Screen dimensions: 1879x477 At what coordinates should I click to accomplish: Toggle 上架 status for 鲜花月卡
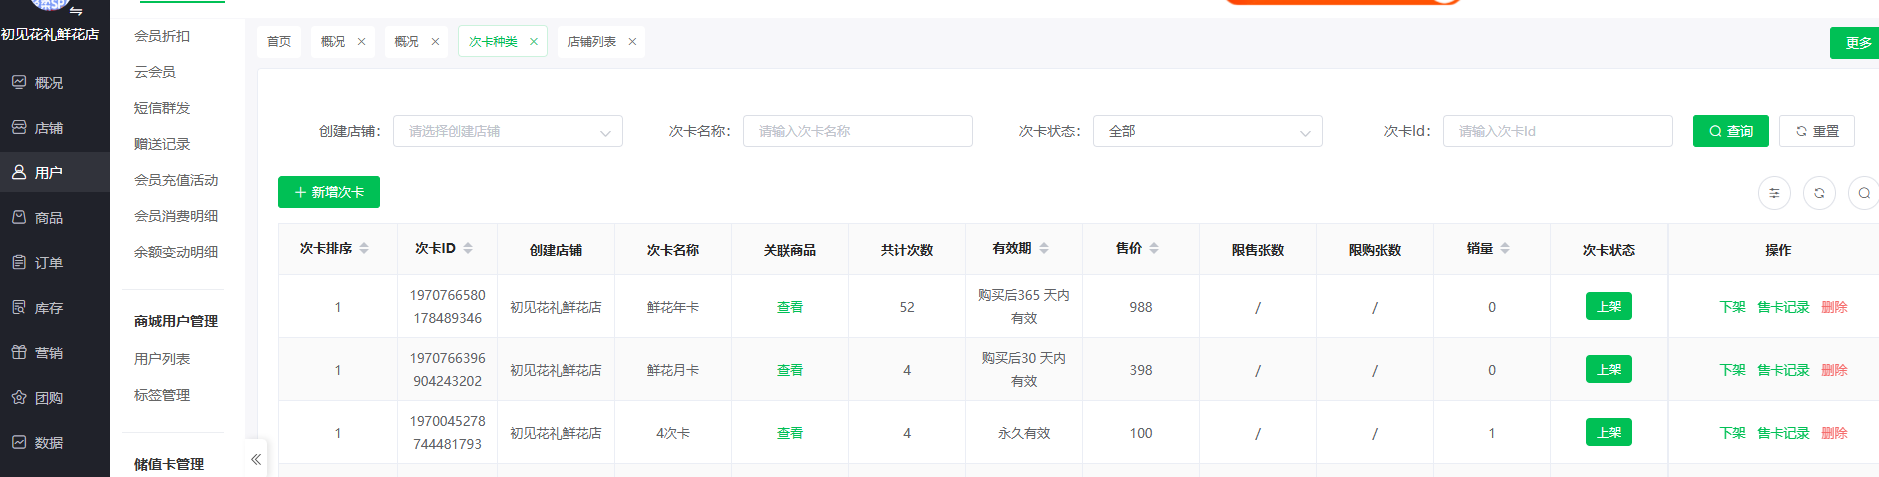click(1608, 370)
